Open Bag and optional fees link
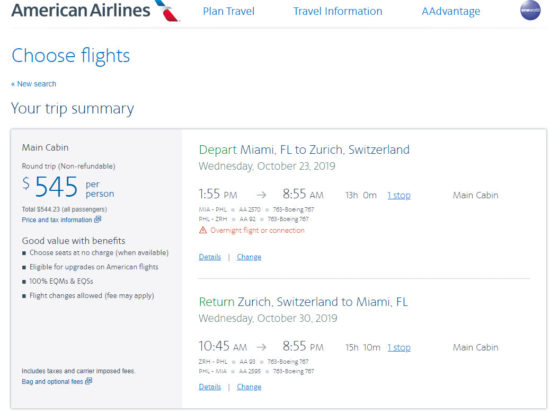The height and width of the screenshot is (412, 550). [x=52, y=381]
